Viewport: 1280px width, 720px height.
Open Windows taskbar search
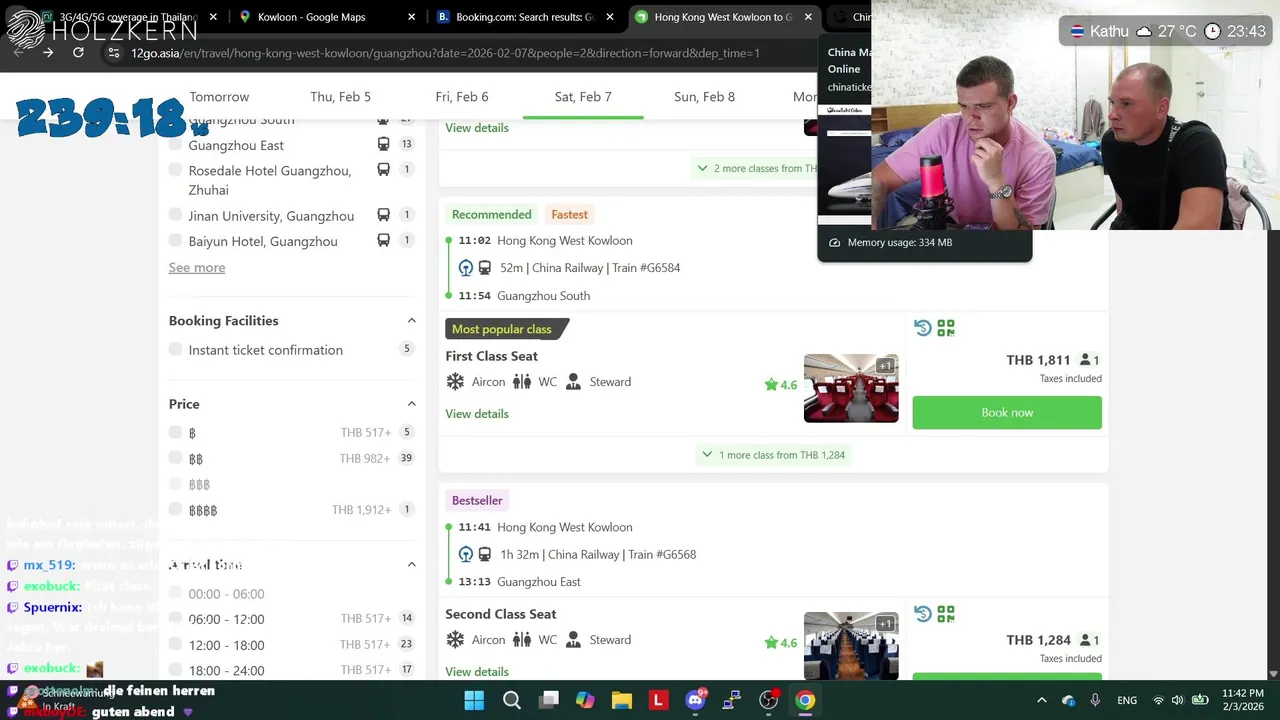(x=511, y=700)
